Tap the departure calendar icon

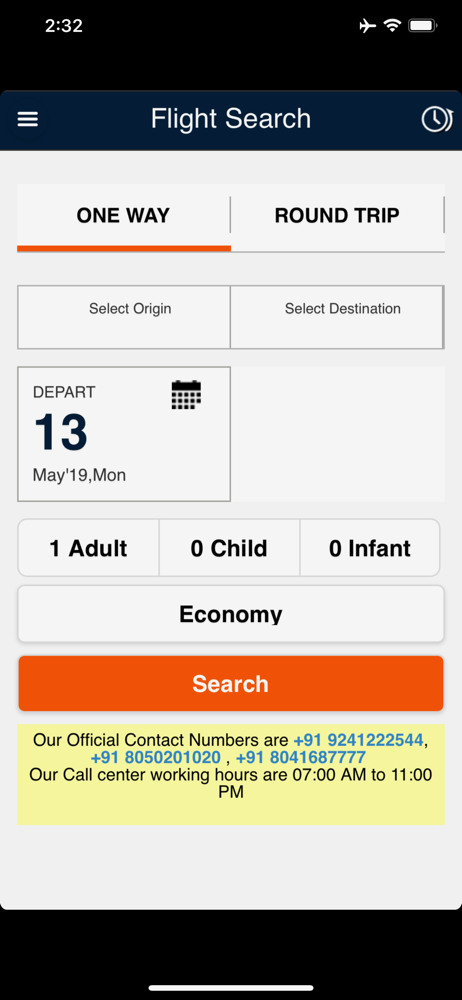click(186, 395)
